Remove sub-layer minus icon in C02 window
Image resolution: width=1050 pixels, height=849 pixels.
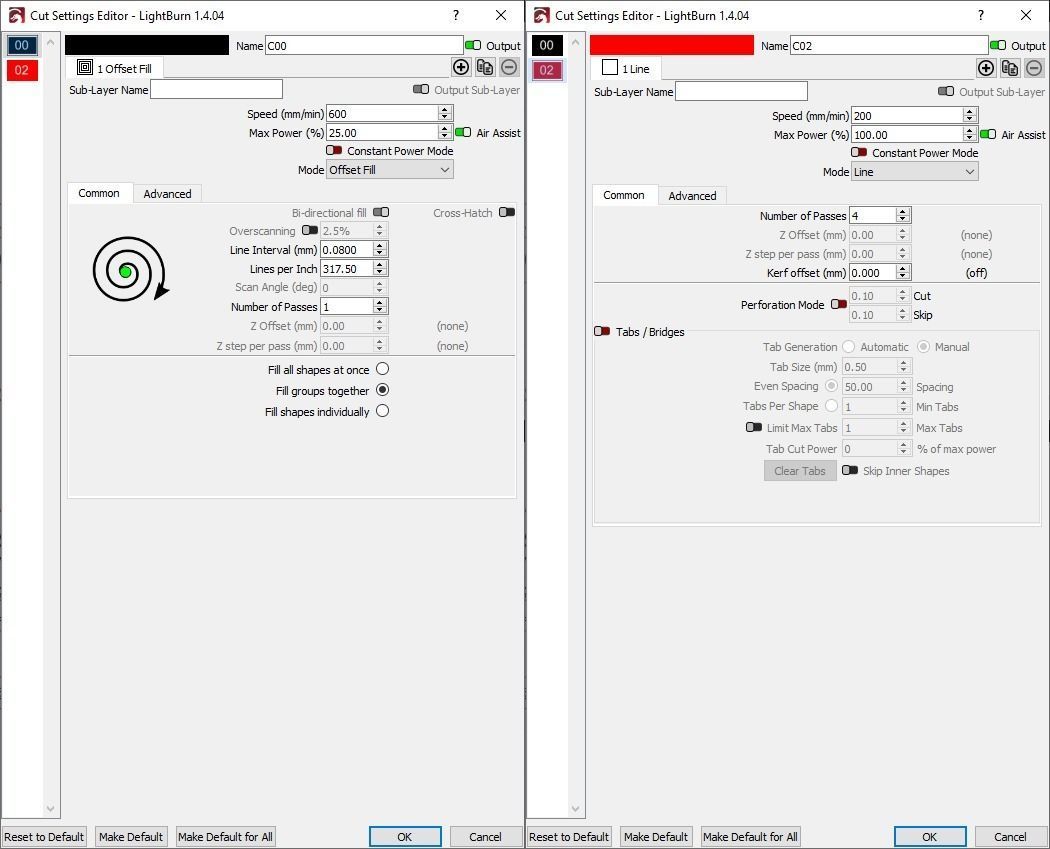coord(1034,68)
